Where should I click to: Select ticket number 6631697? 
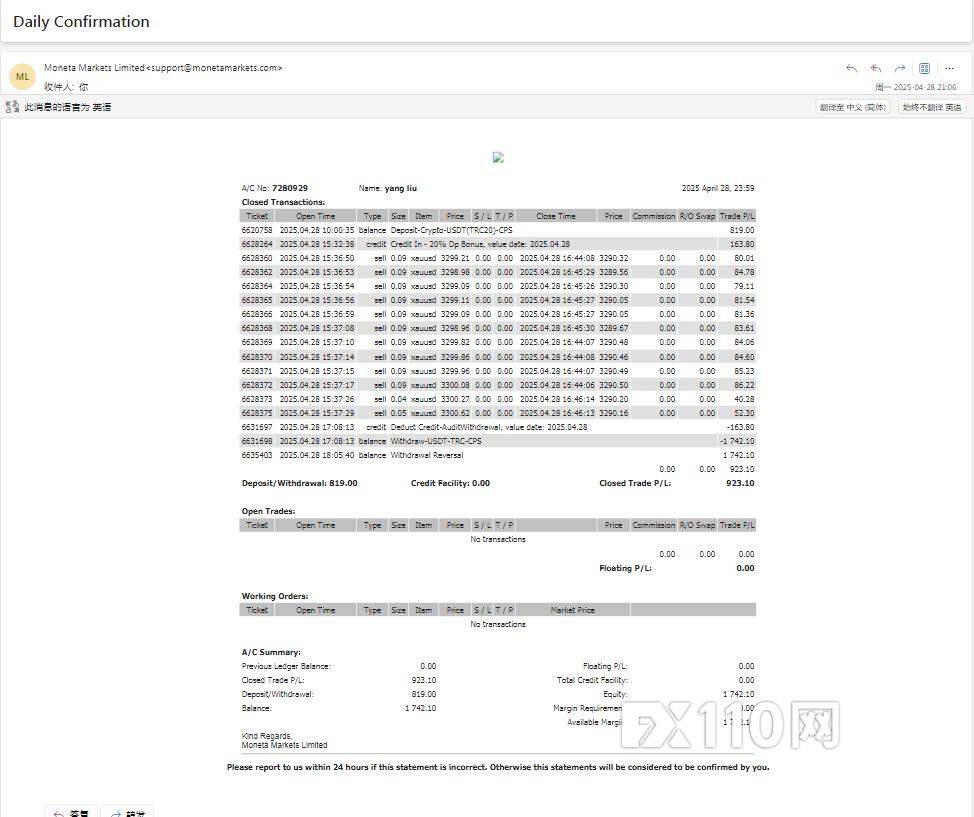point(257,427)
